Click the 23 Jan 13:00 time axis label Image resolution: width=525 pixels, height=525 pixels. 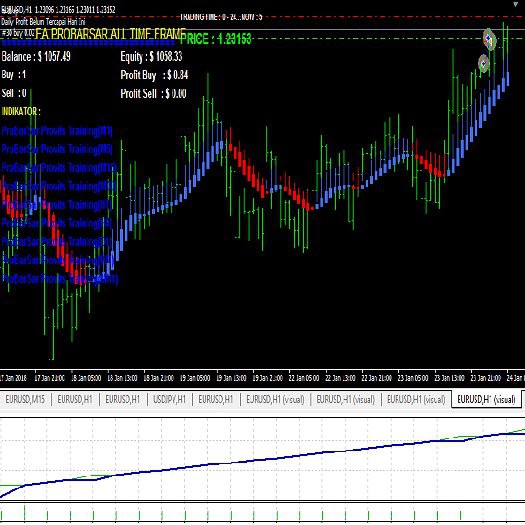pyautogui.click(x=449, y=378)
